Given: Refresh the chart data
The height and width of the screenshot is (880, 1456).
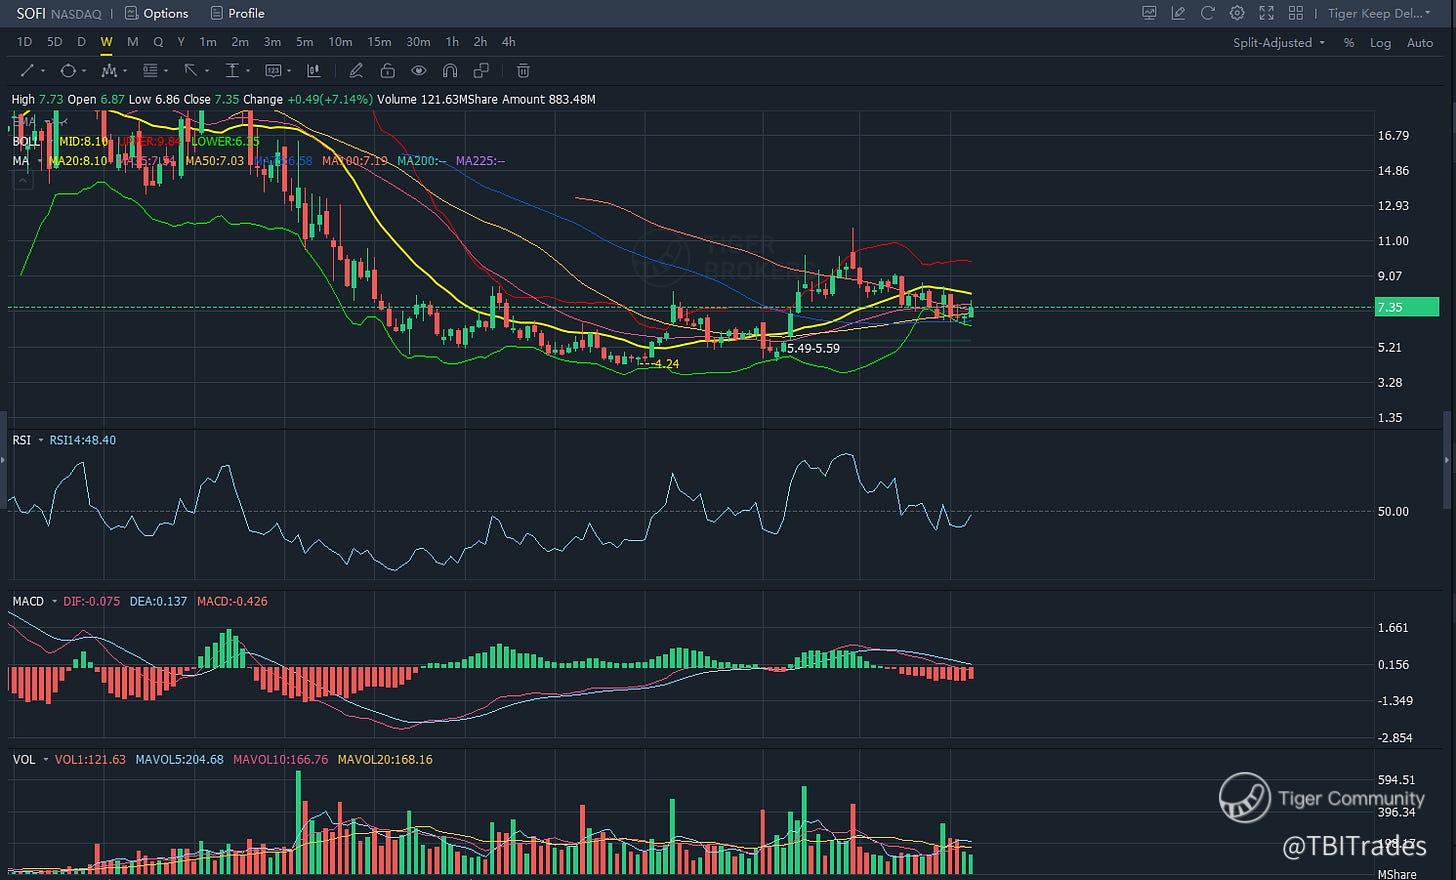Looking at the screenshot, I should (1207, 13).
